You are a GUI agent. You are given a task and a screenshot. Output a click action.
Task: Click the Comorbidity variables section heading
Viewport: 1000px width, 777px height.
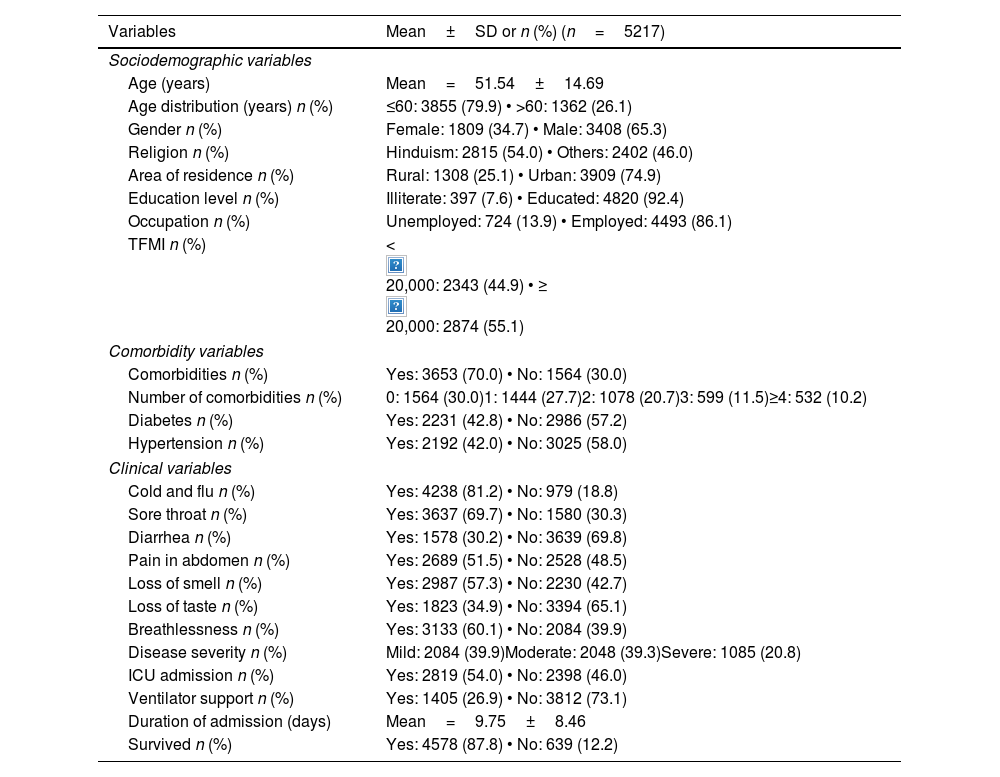(186, 352)
